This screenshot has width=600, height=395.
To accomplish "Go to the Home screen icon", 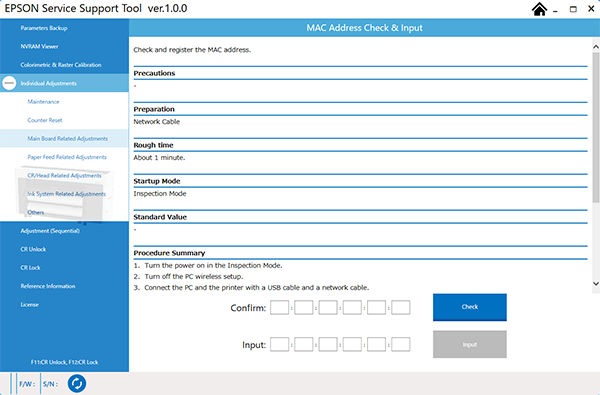I will coord(539,9).
